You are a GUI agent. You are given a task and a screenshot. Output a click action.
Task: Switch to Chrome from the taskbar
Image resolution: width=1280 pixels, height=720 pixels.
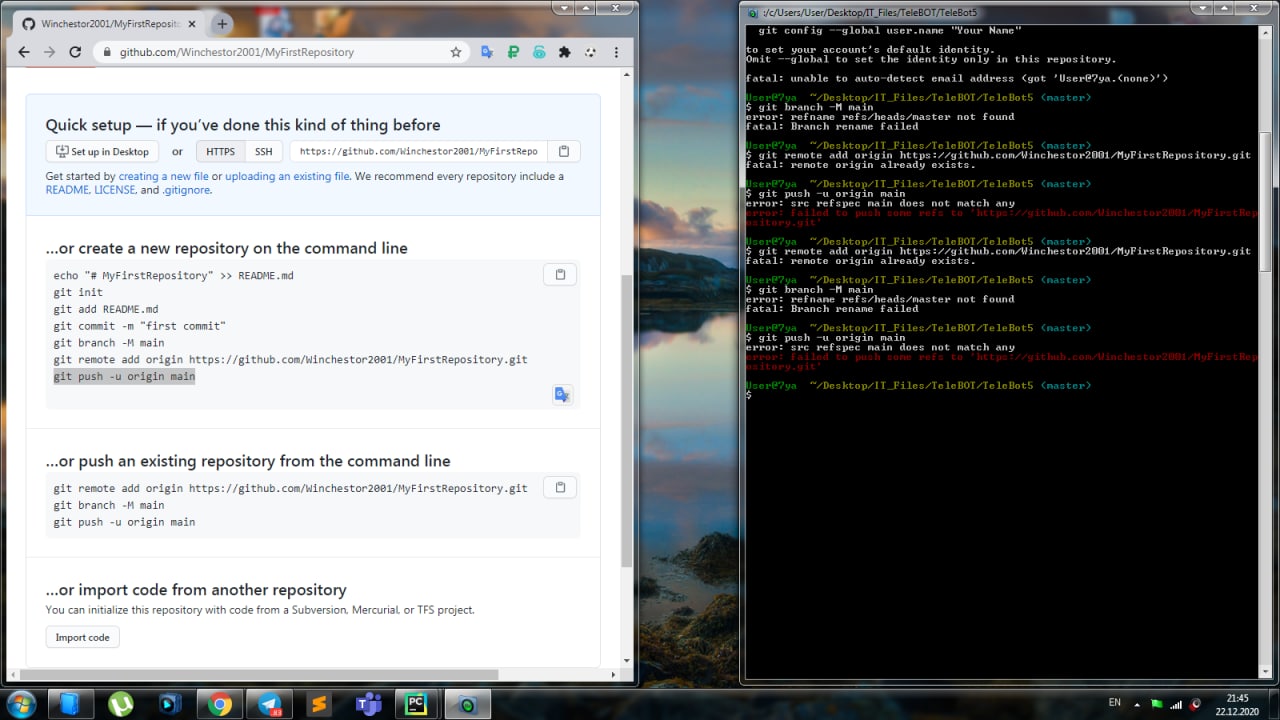tap(220, 704)
